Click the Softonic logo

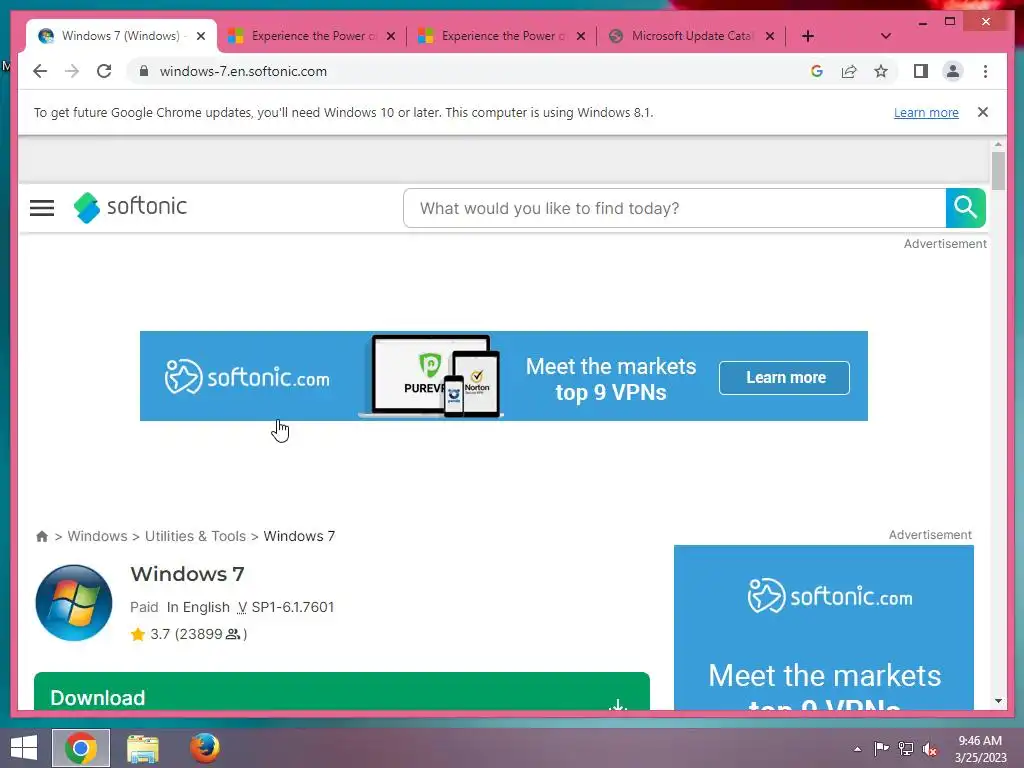pyautogui.click(x=130, y=207)
